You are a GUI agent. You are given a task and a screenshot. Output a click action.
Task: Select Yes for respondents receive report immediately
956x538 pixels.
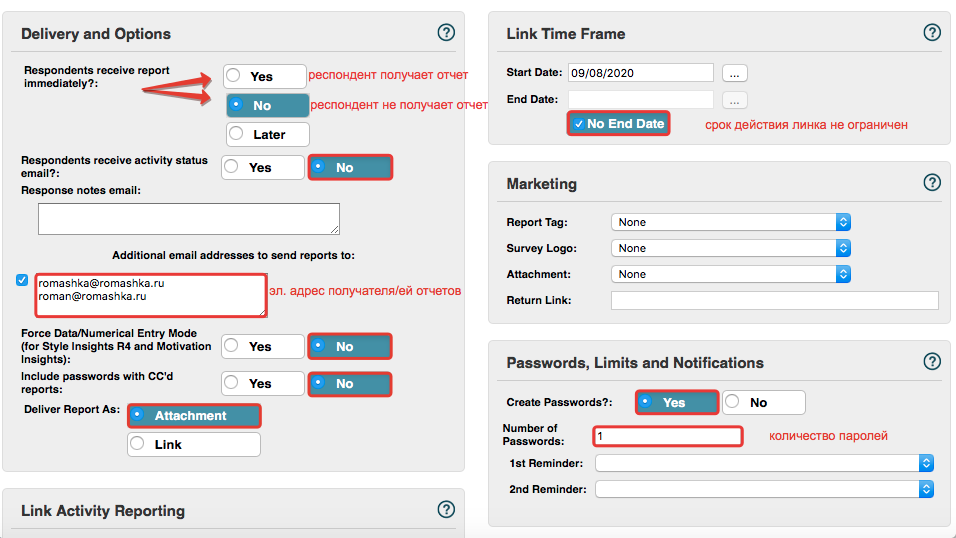click(x=264, y=76)
